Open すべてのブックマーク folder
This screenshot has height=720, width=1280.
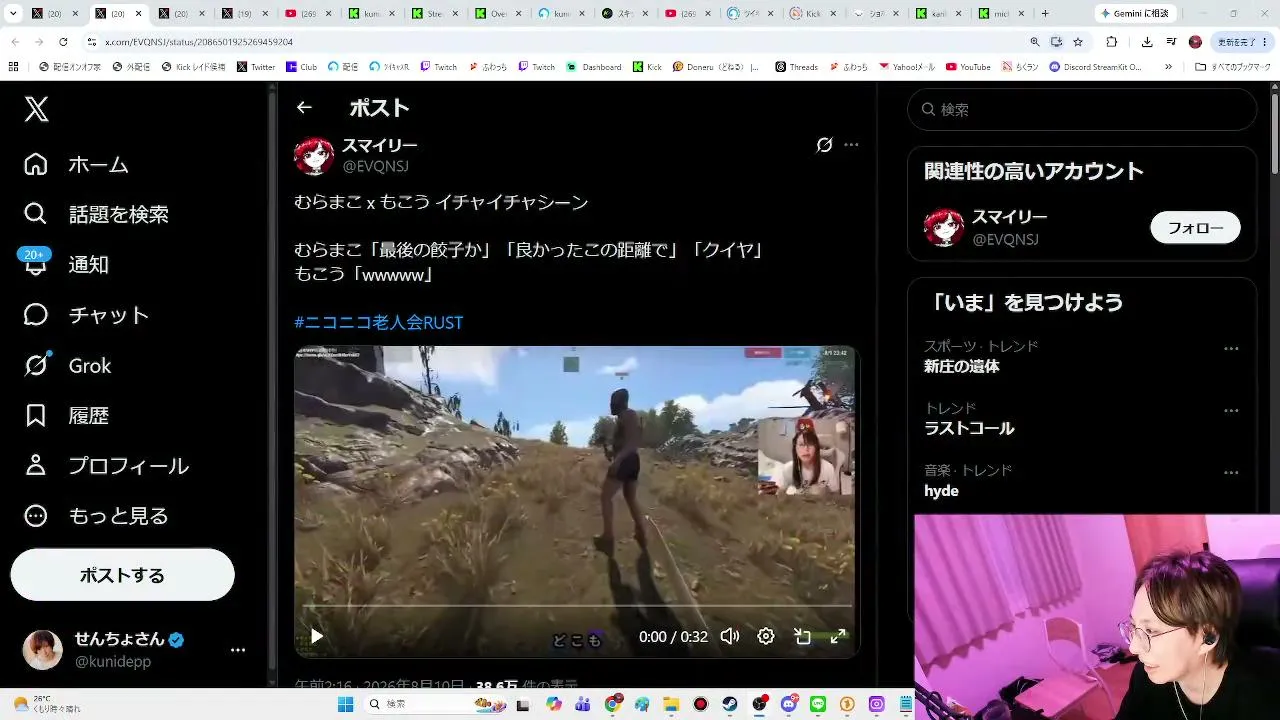click(x=1233, y=67)
